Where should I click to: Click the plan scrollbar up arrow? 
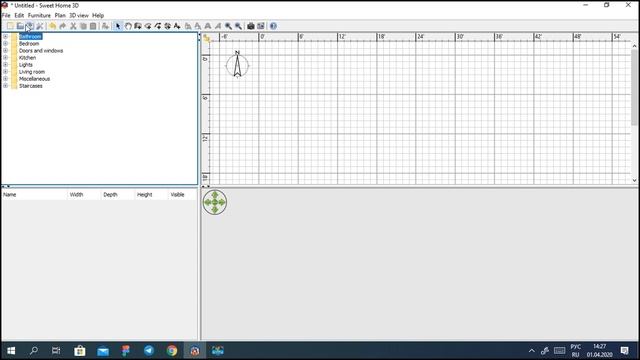(x=634, y=46)
